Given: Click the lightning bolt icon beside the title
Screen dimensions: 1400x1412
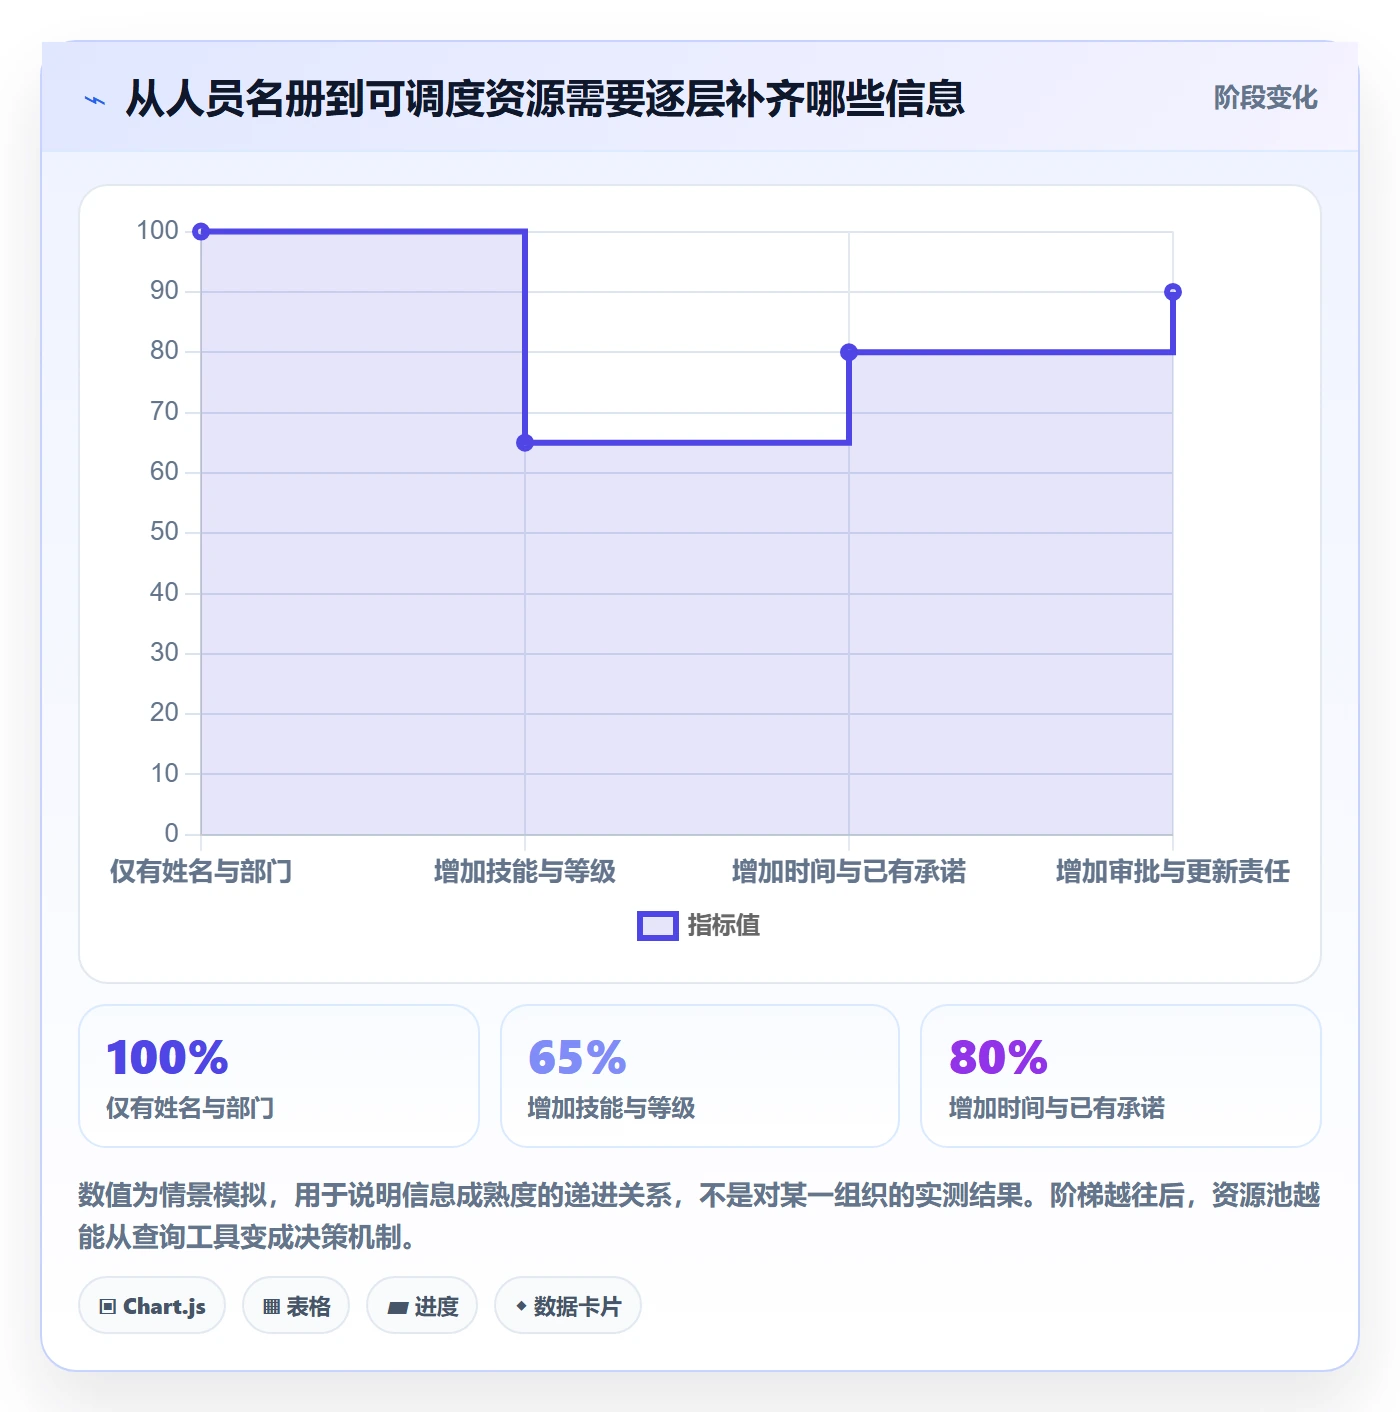Looking at the screenshot, I should [x=95, y=100].
